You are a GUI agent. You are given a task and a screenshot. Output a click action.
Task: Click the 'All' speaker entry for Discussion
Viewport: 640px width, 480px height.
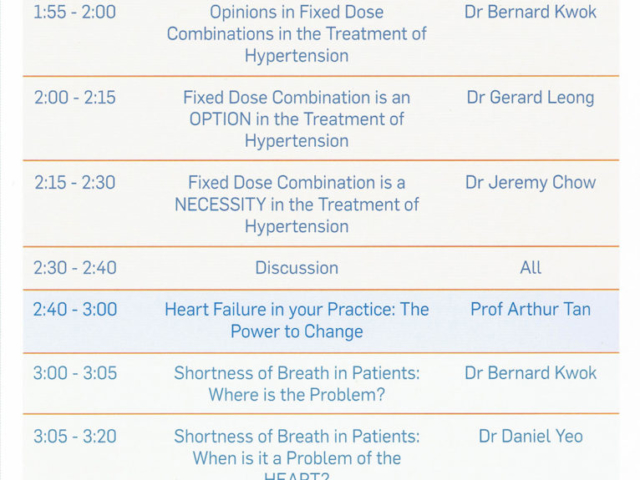[530, 268]
